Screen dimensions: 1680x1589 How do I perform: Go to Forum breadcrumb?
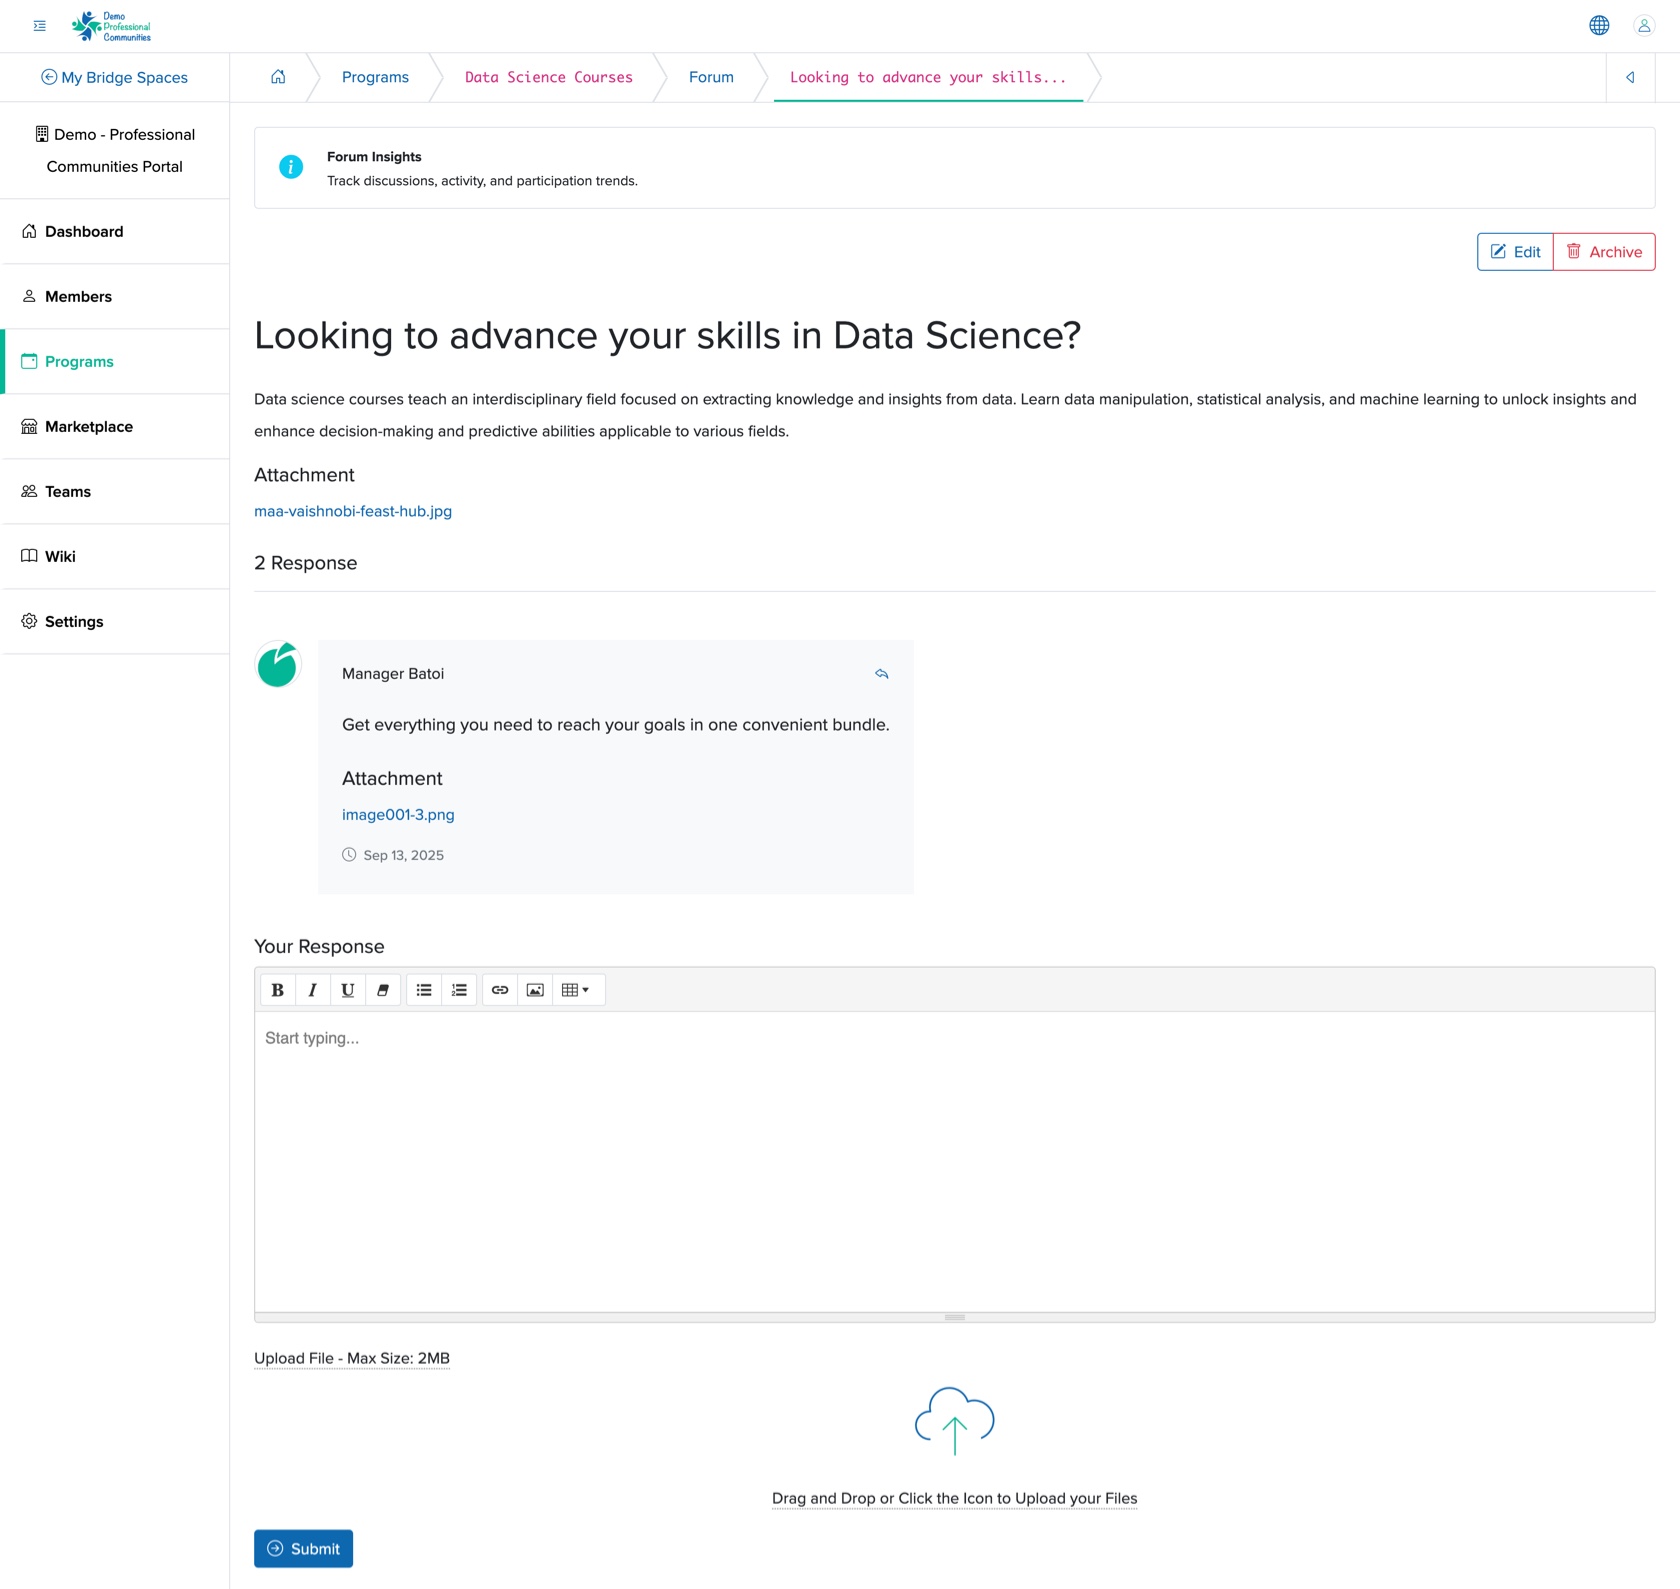711,77
